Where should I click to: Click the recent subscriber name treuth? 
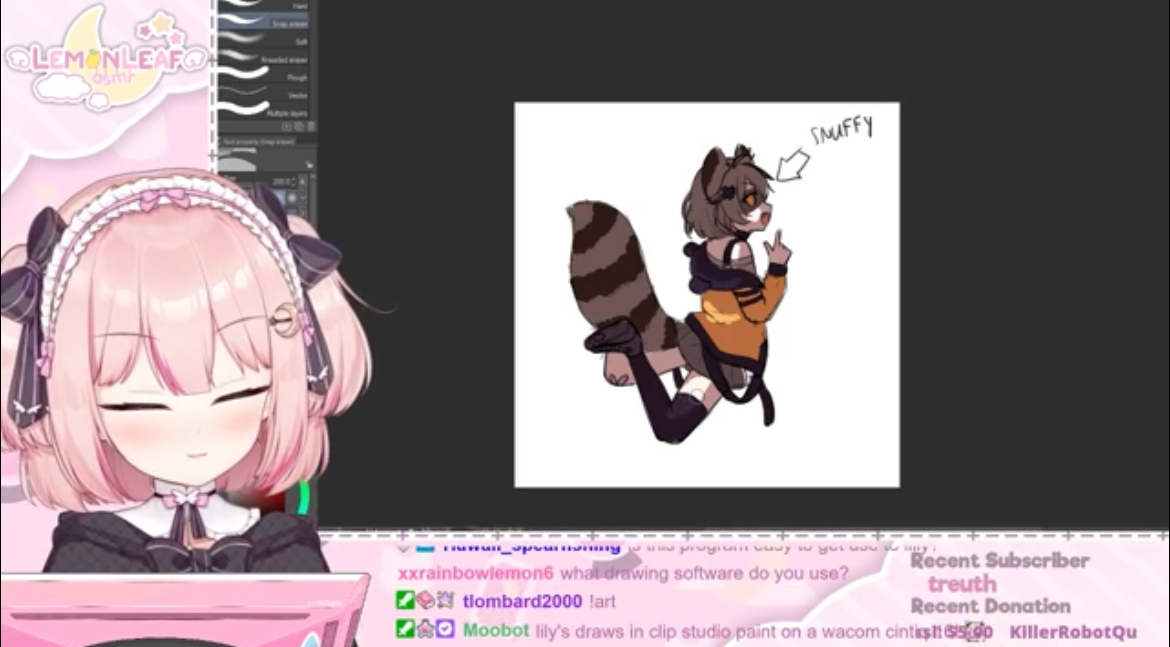point(963,584)
